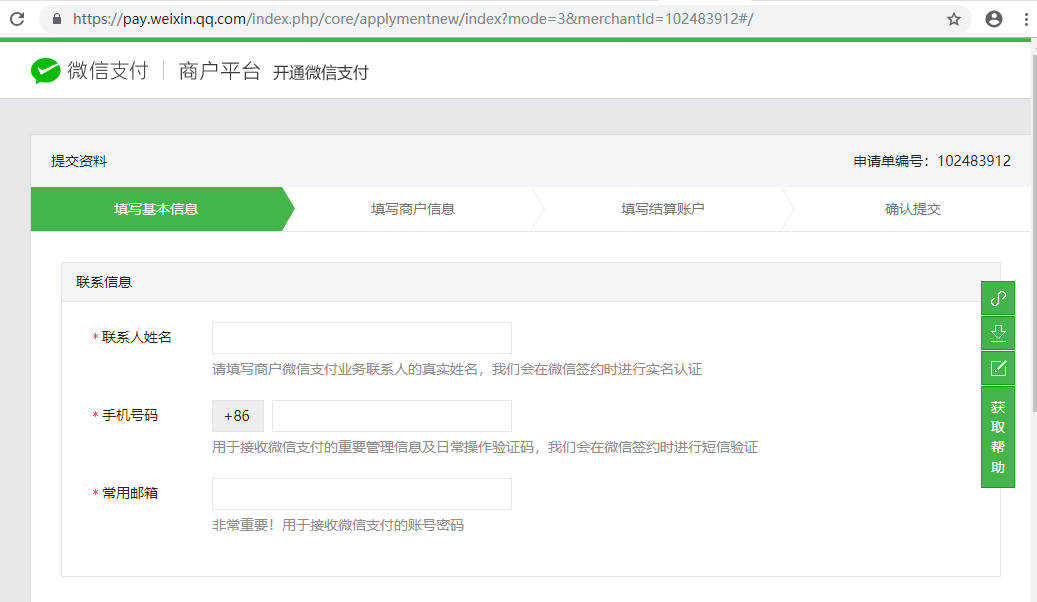Click the WeChat Pay green logo
This screenshot has width=1037, height=602.
point(45,71)
